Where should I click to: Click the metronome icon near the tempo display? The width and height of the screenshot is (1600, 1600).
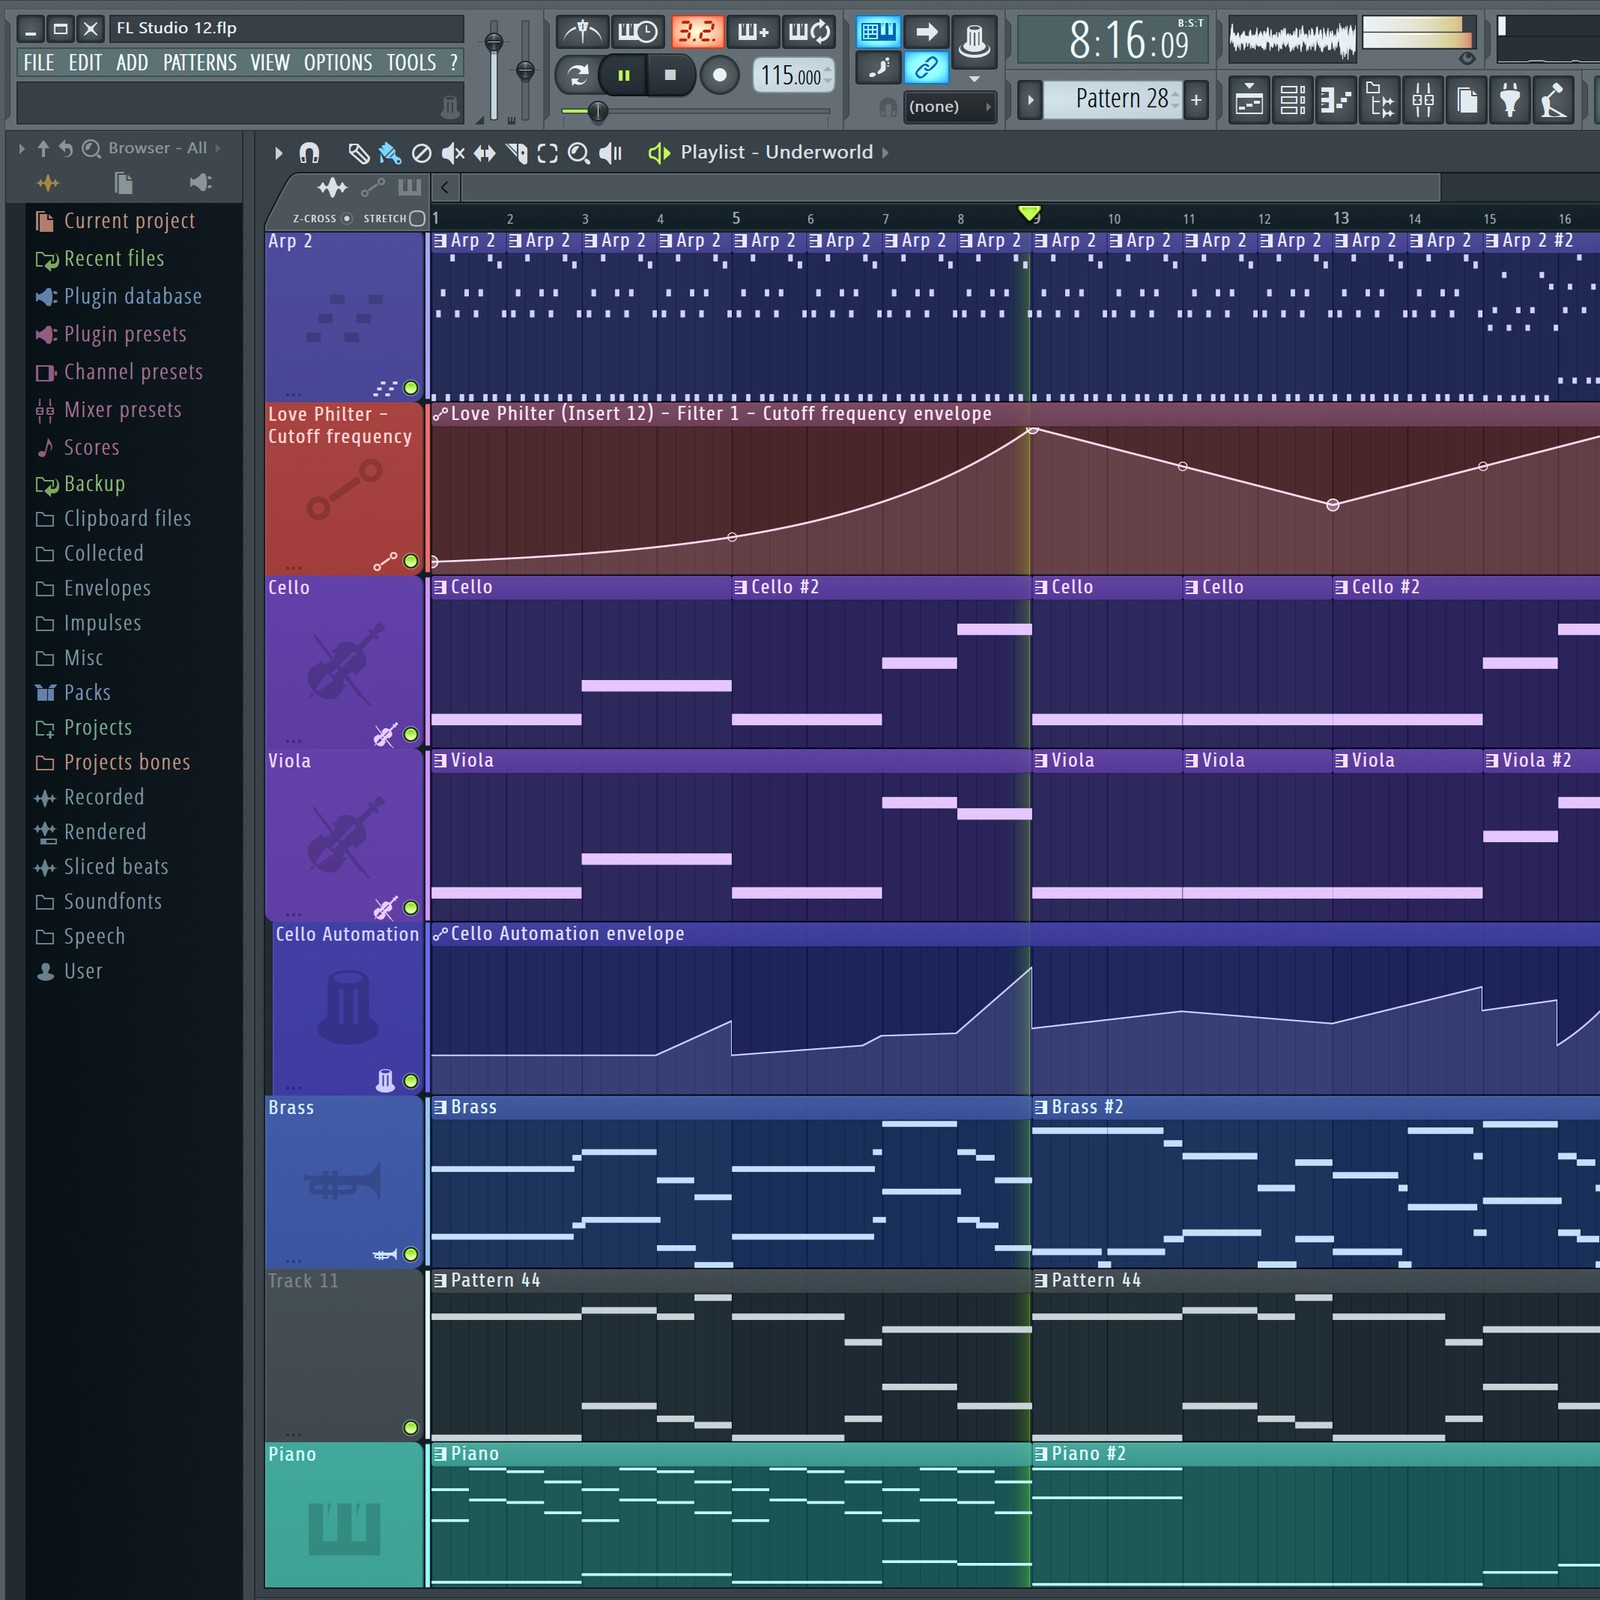(x=583, y=31)
